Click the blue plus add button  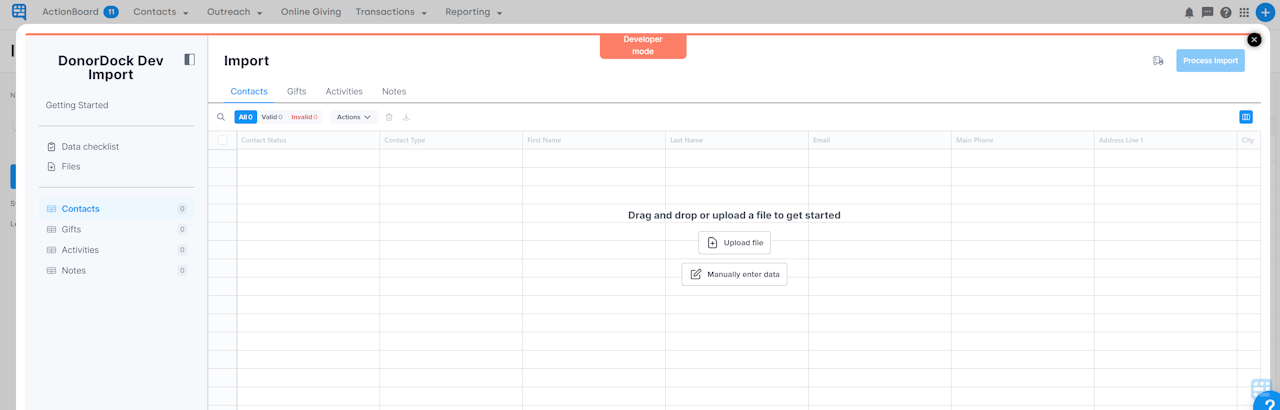click(1265, 13)
